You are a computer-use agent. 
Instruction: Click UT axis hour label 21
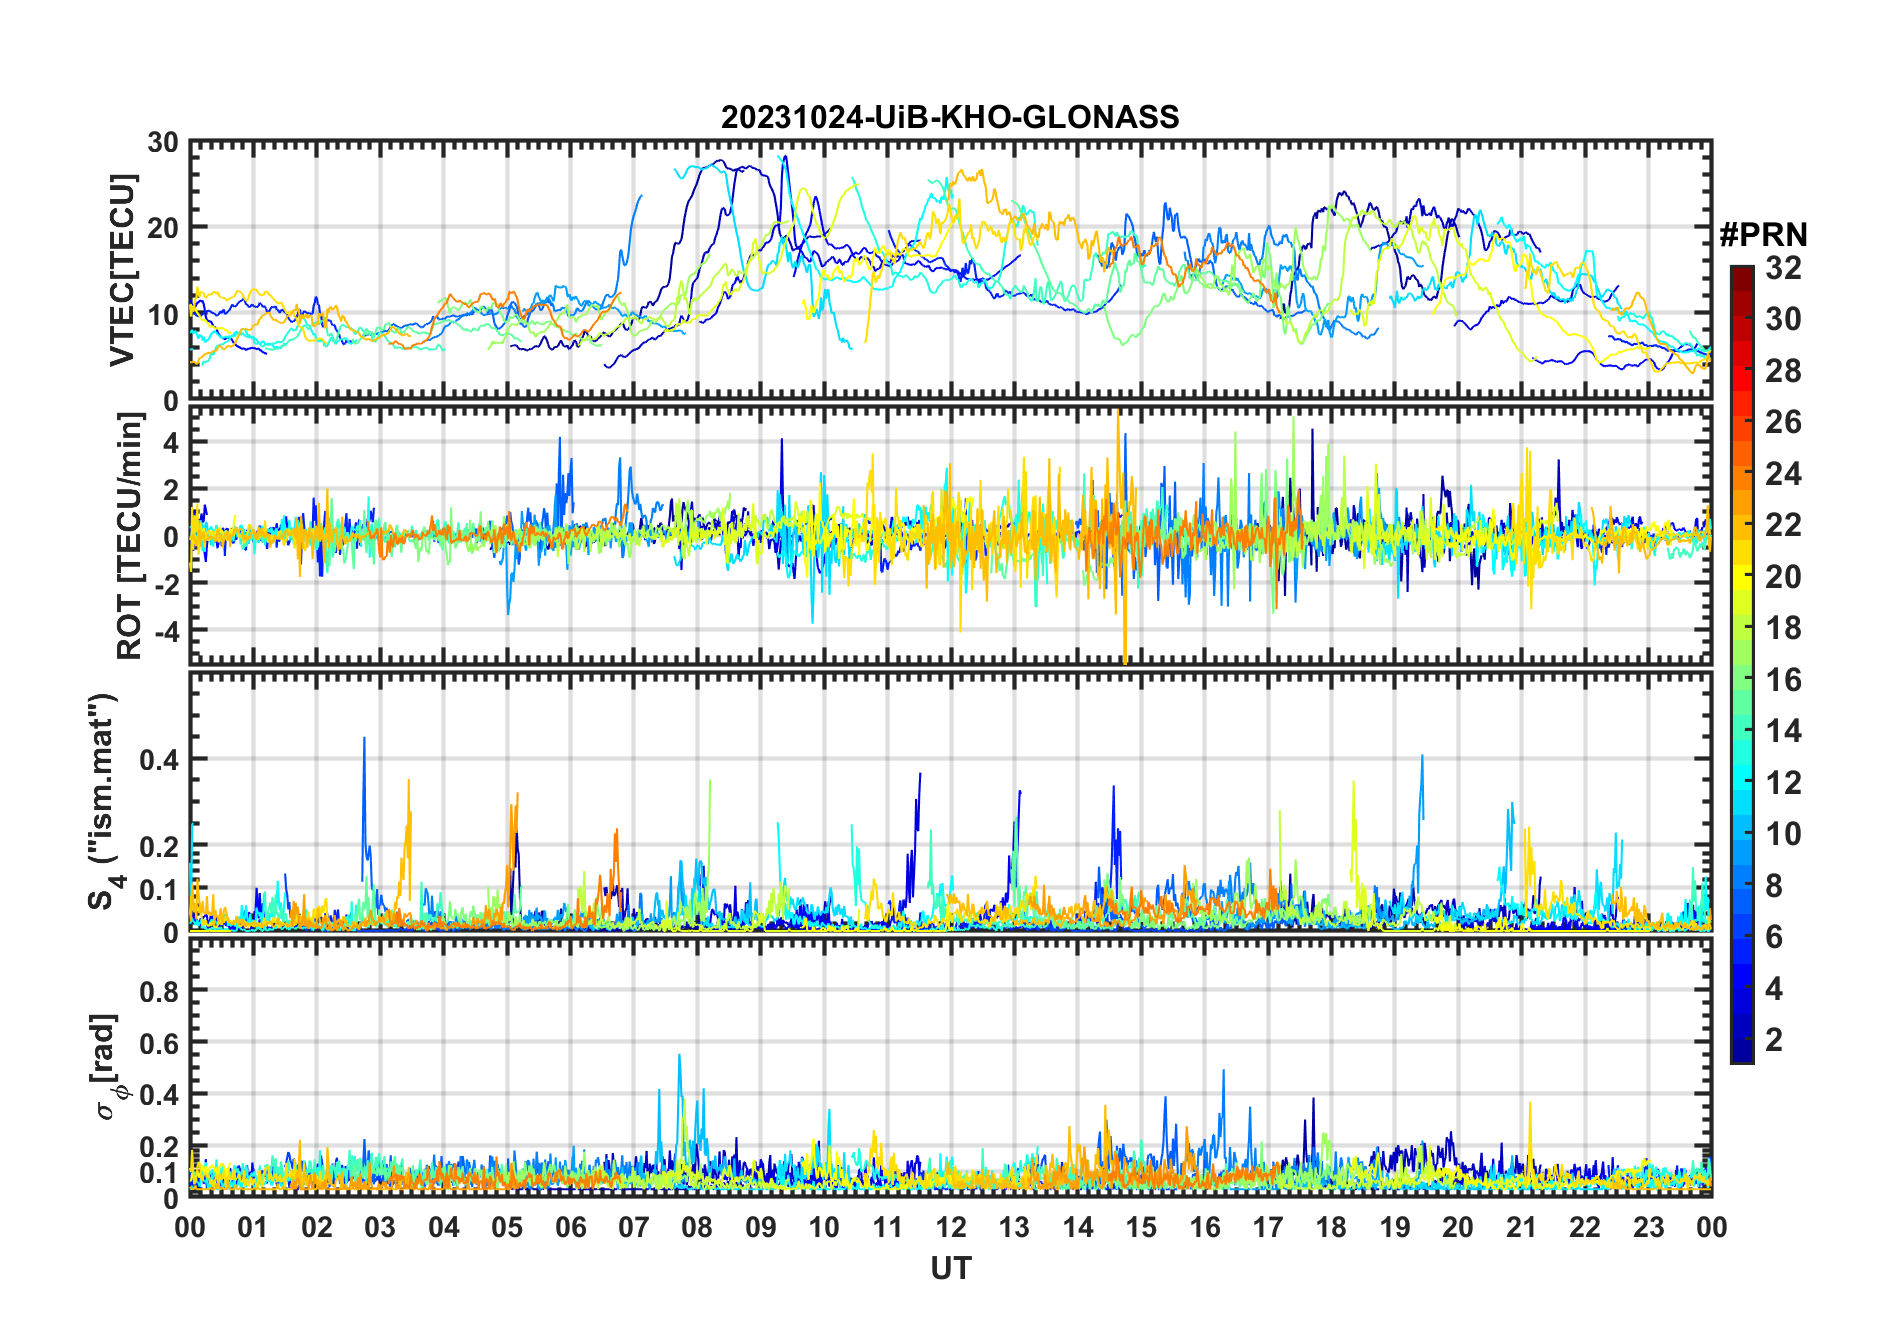tap(1521, 1227)
